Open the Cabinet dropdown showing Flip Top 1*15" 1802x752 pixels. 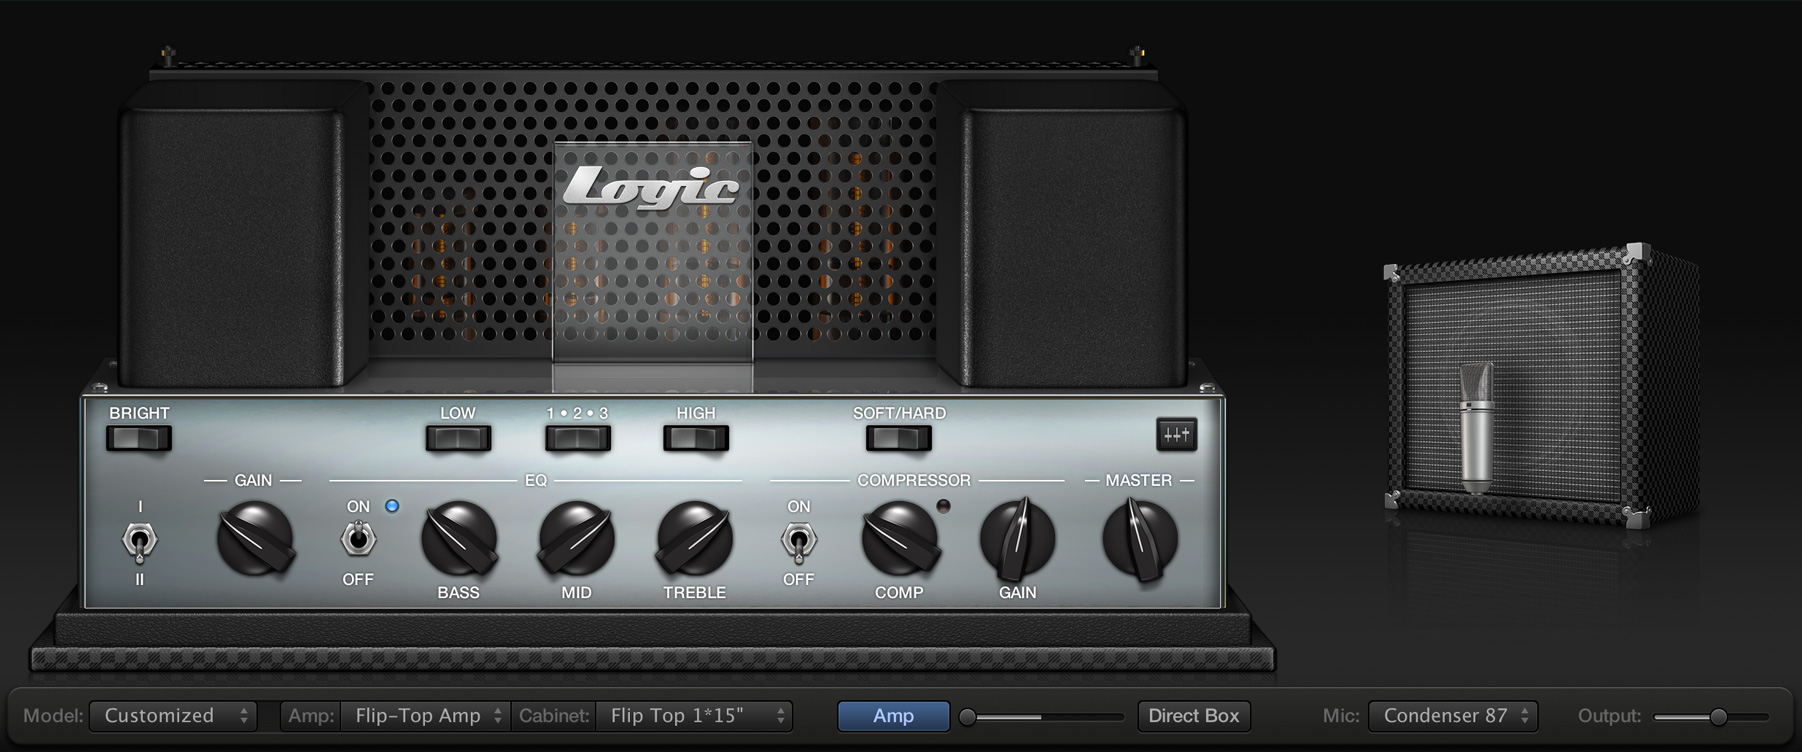click(694, 716)
